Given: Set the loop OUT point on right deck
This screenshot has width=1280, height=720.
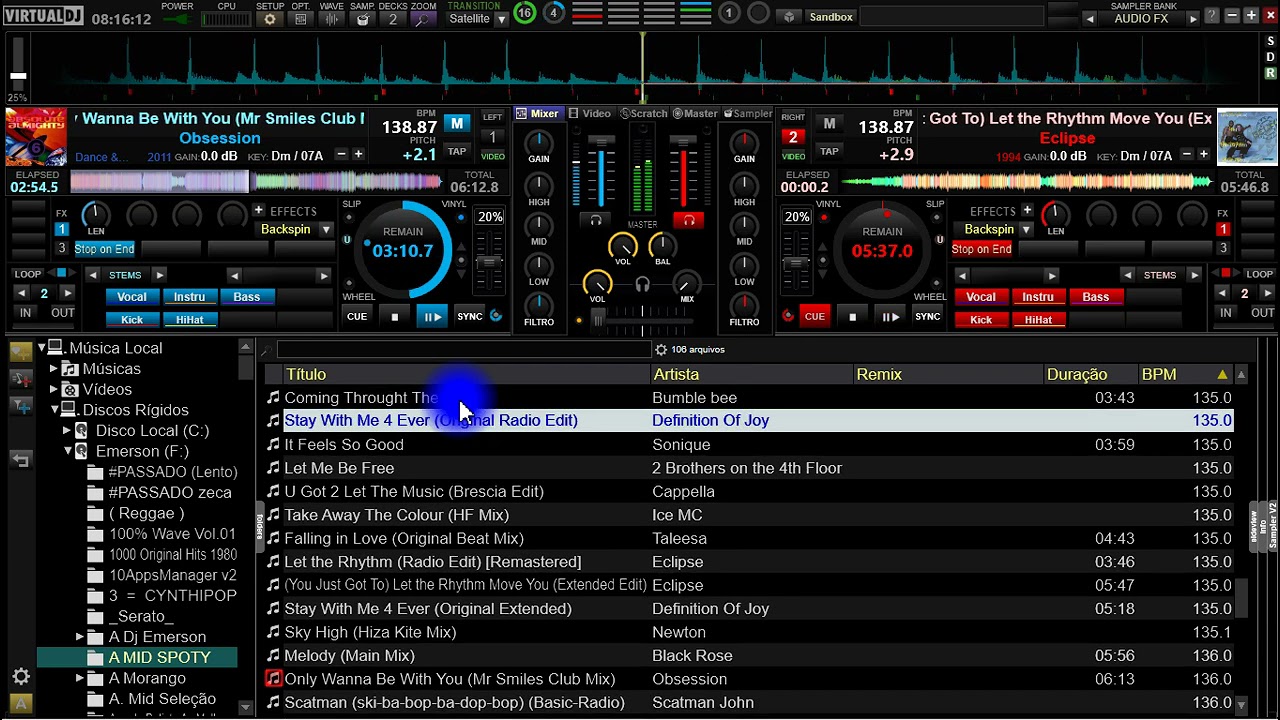Looking at the screenshot, I should click(1262, 313).
